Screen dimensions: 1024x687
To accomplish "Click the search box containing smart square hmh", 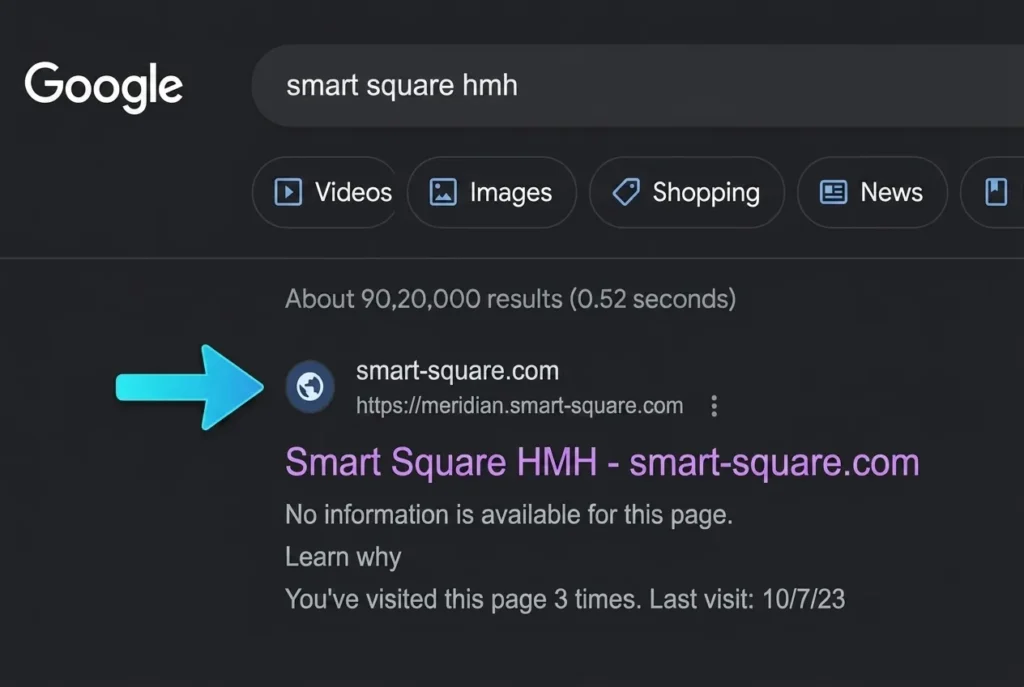I will point(637,86).
